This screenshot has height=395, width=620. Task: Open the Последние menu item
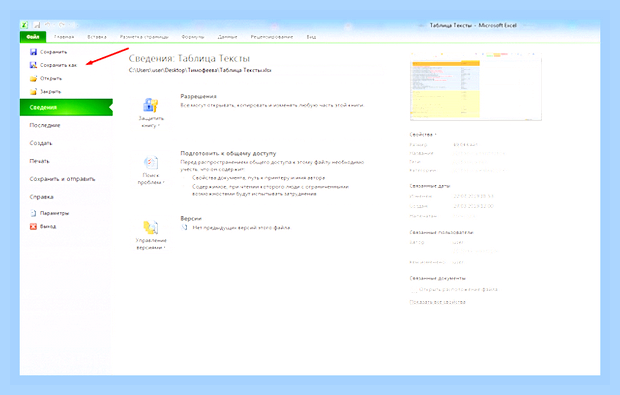pos(45,125)
